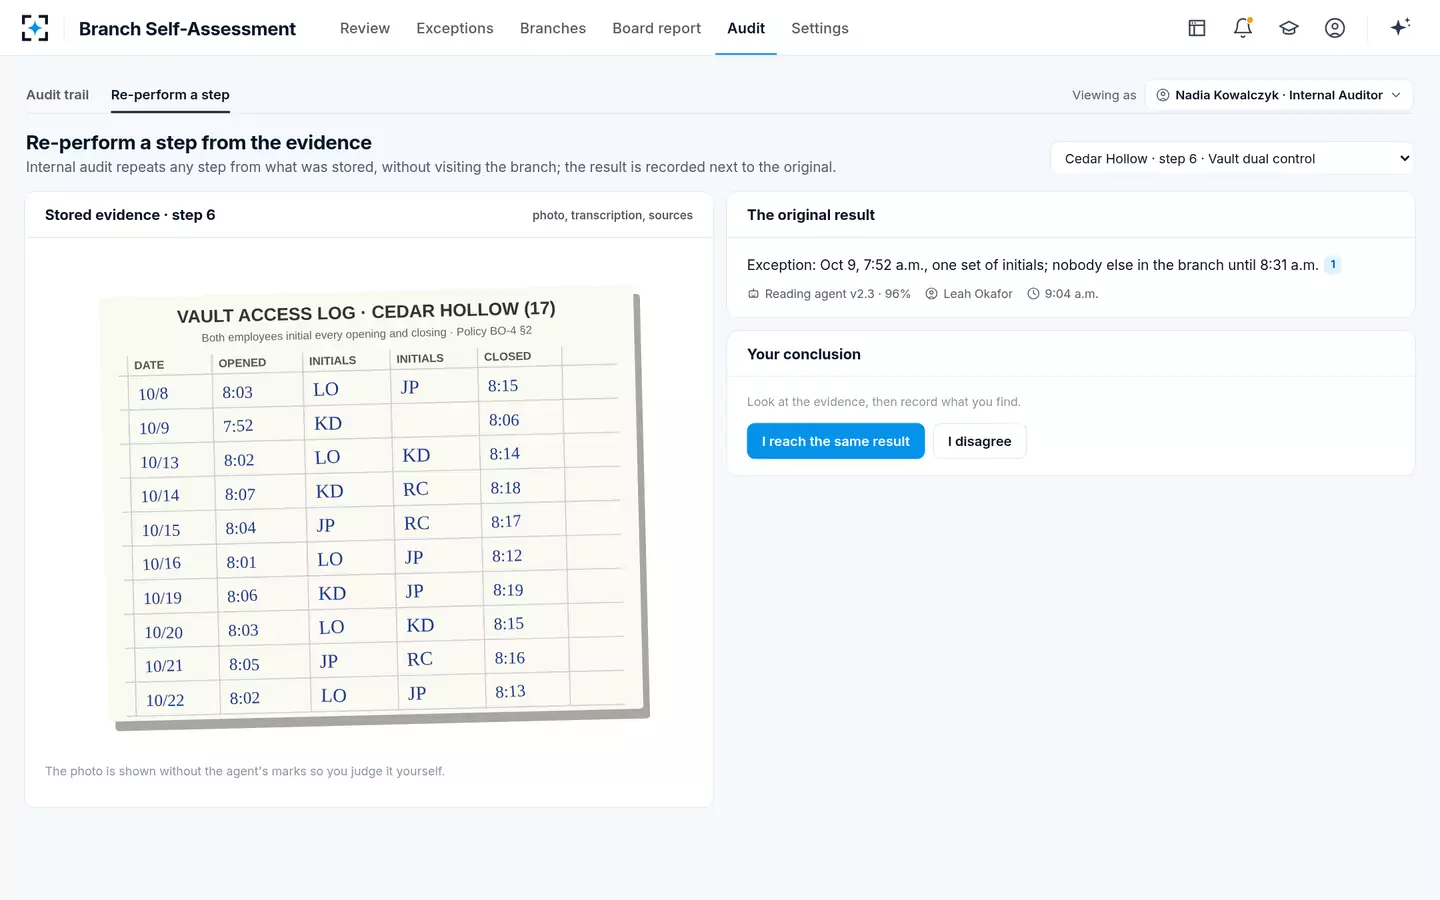Click the Branch Self-Assessment logo icon
The height and width of the screenshot is (900, 1440).
coord(35,28)
